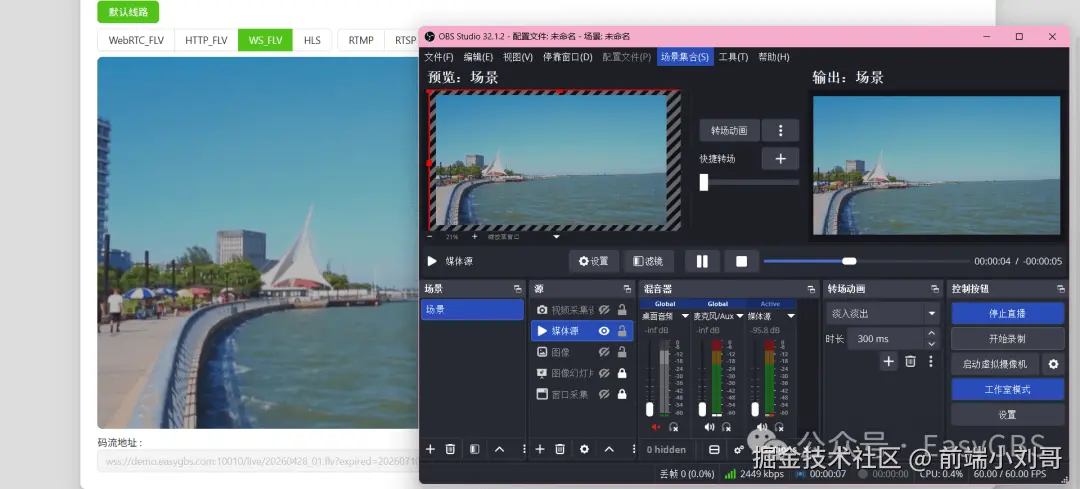
Task: Open the 停靠窗口(D) menu
Action: tap(568, 57)
